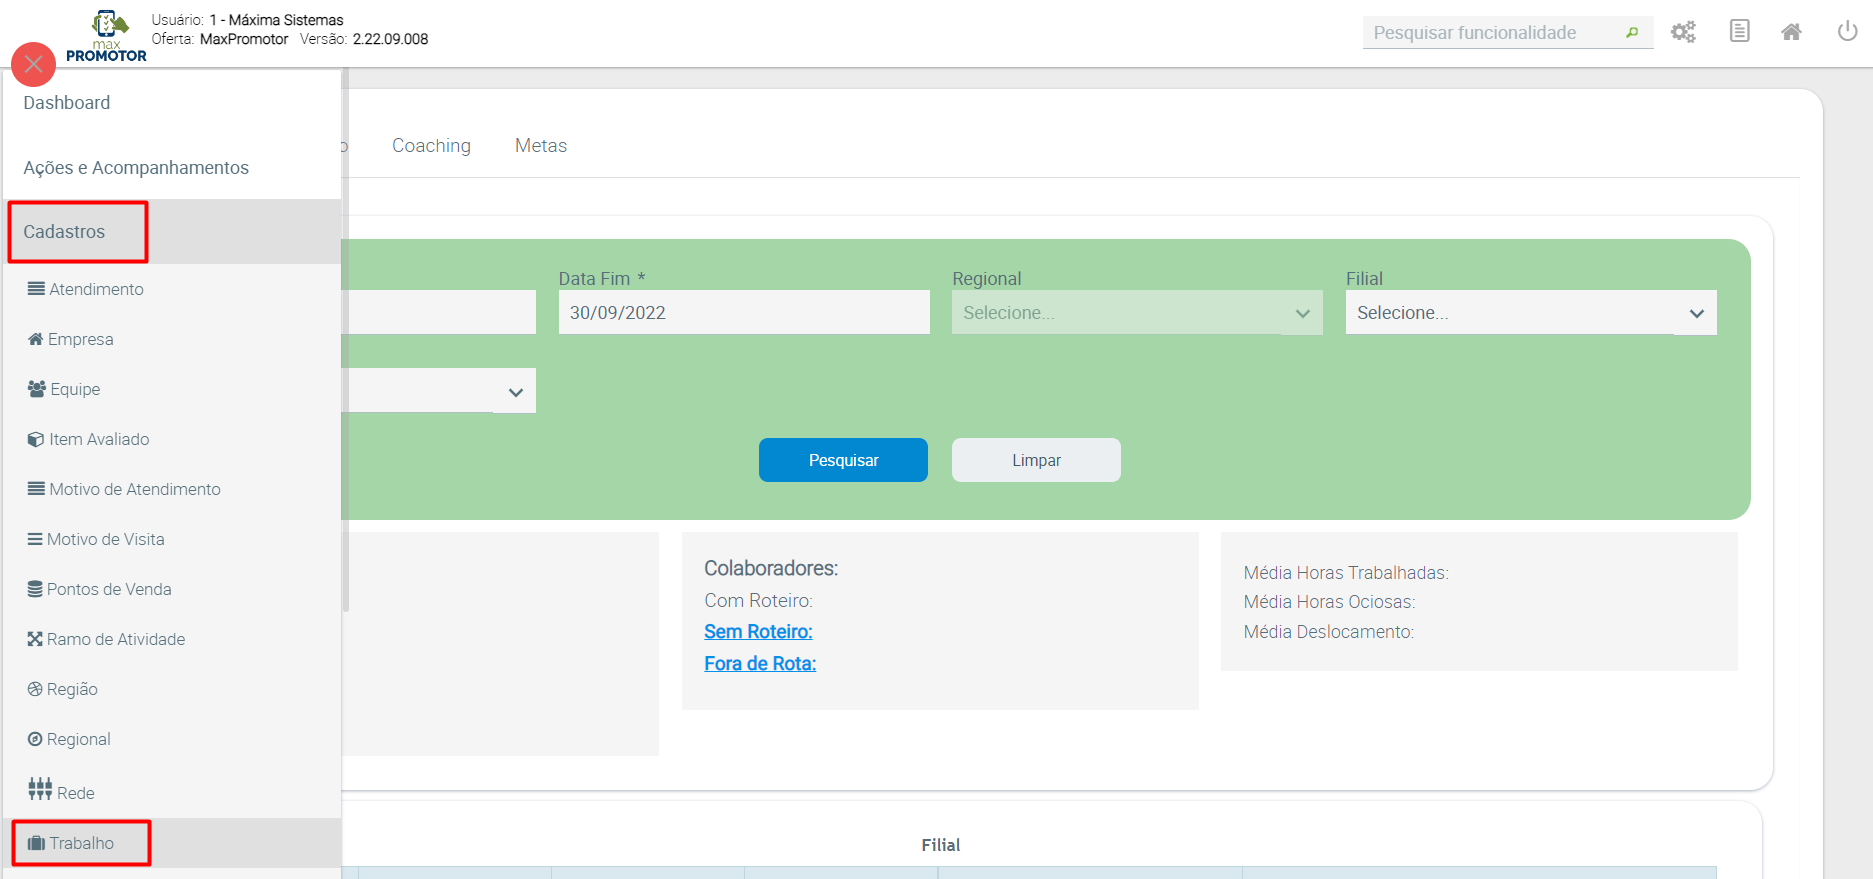Click the 'Com Roteiro:' label
The width and height of the screenshot is (1873, 879).
point(758,601)
